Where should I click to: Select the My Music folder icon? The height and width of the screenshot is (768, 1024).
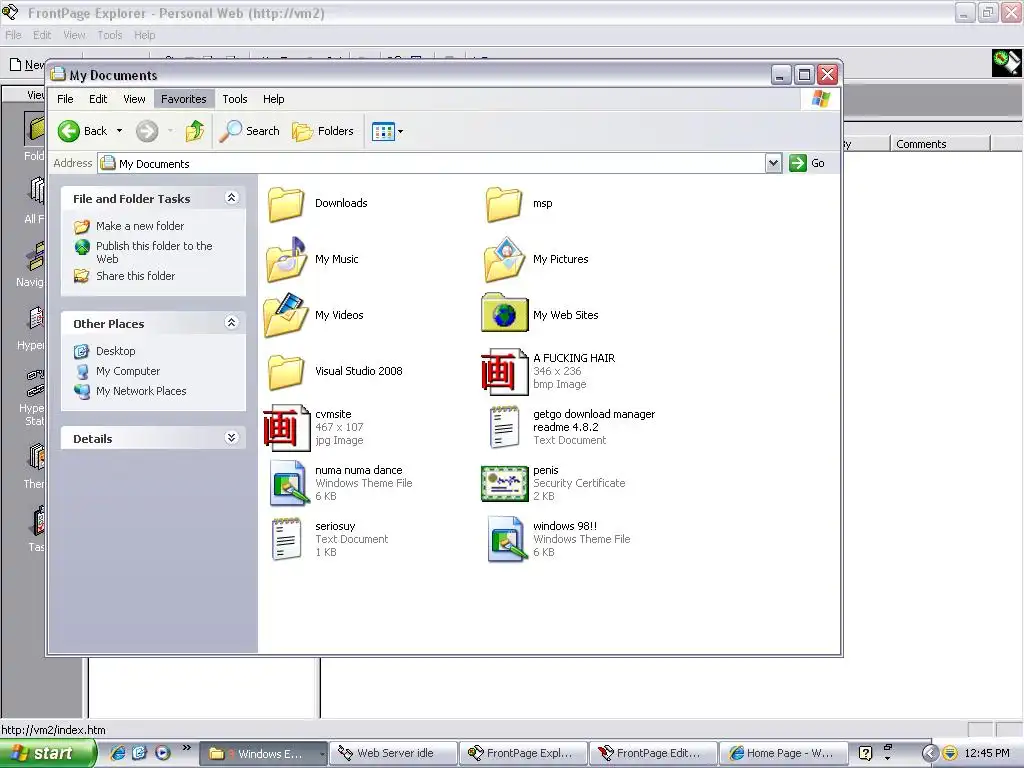[286, 259]
